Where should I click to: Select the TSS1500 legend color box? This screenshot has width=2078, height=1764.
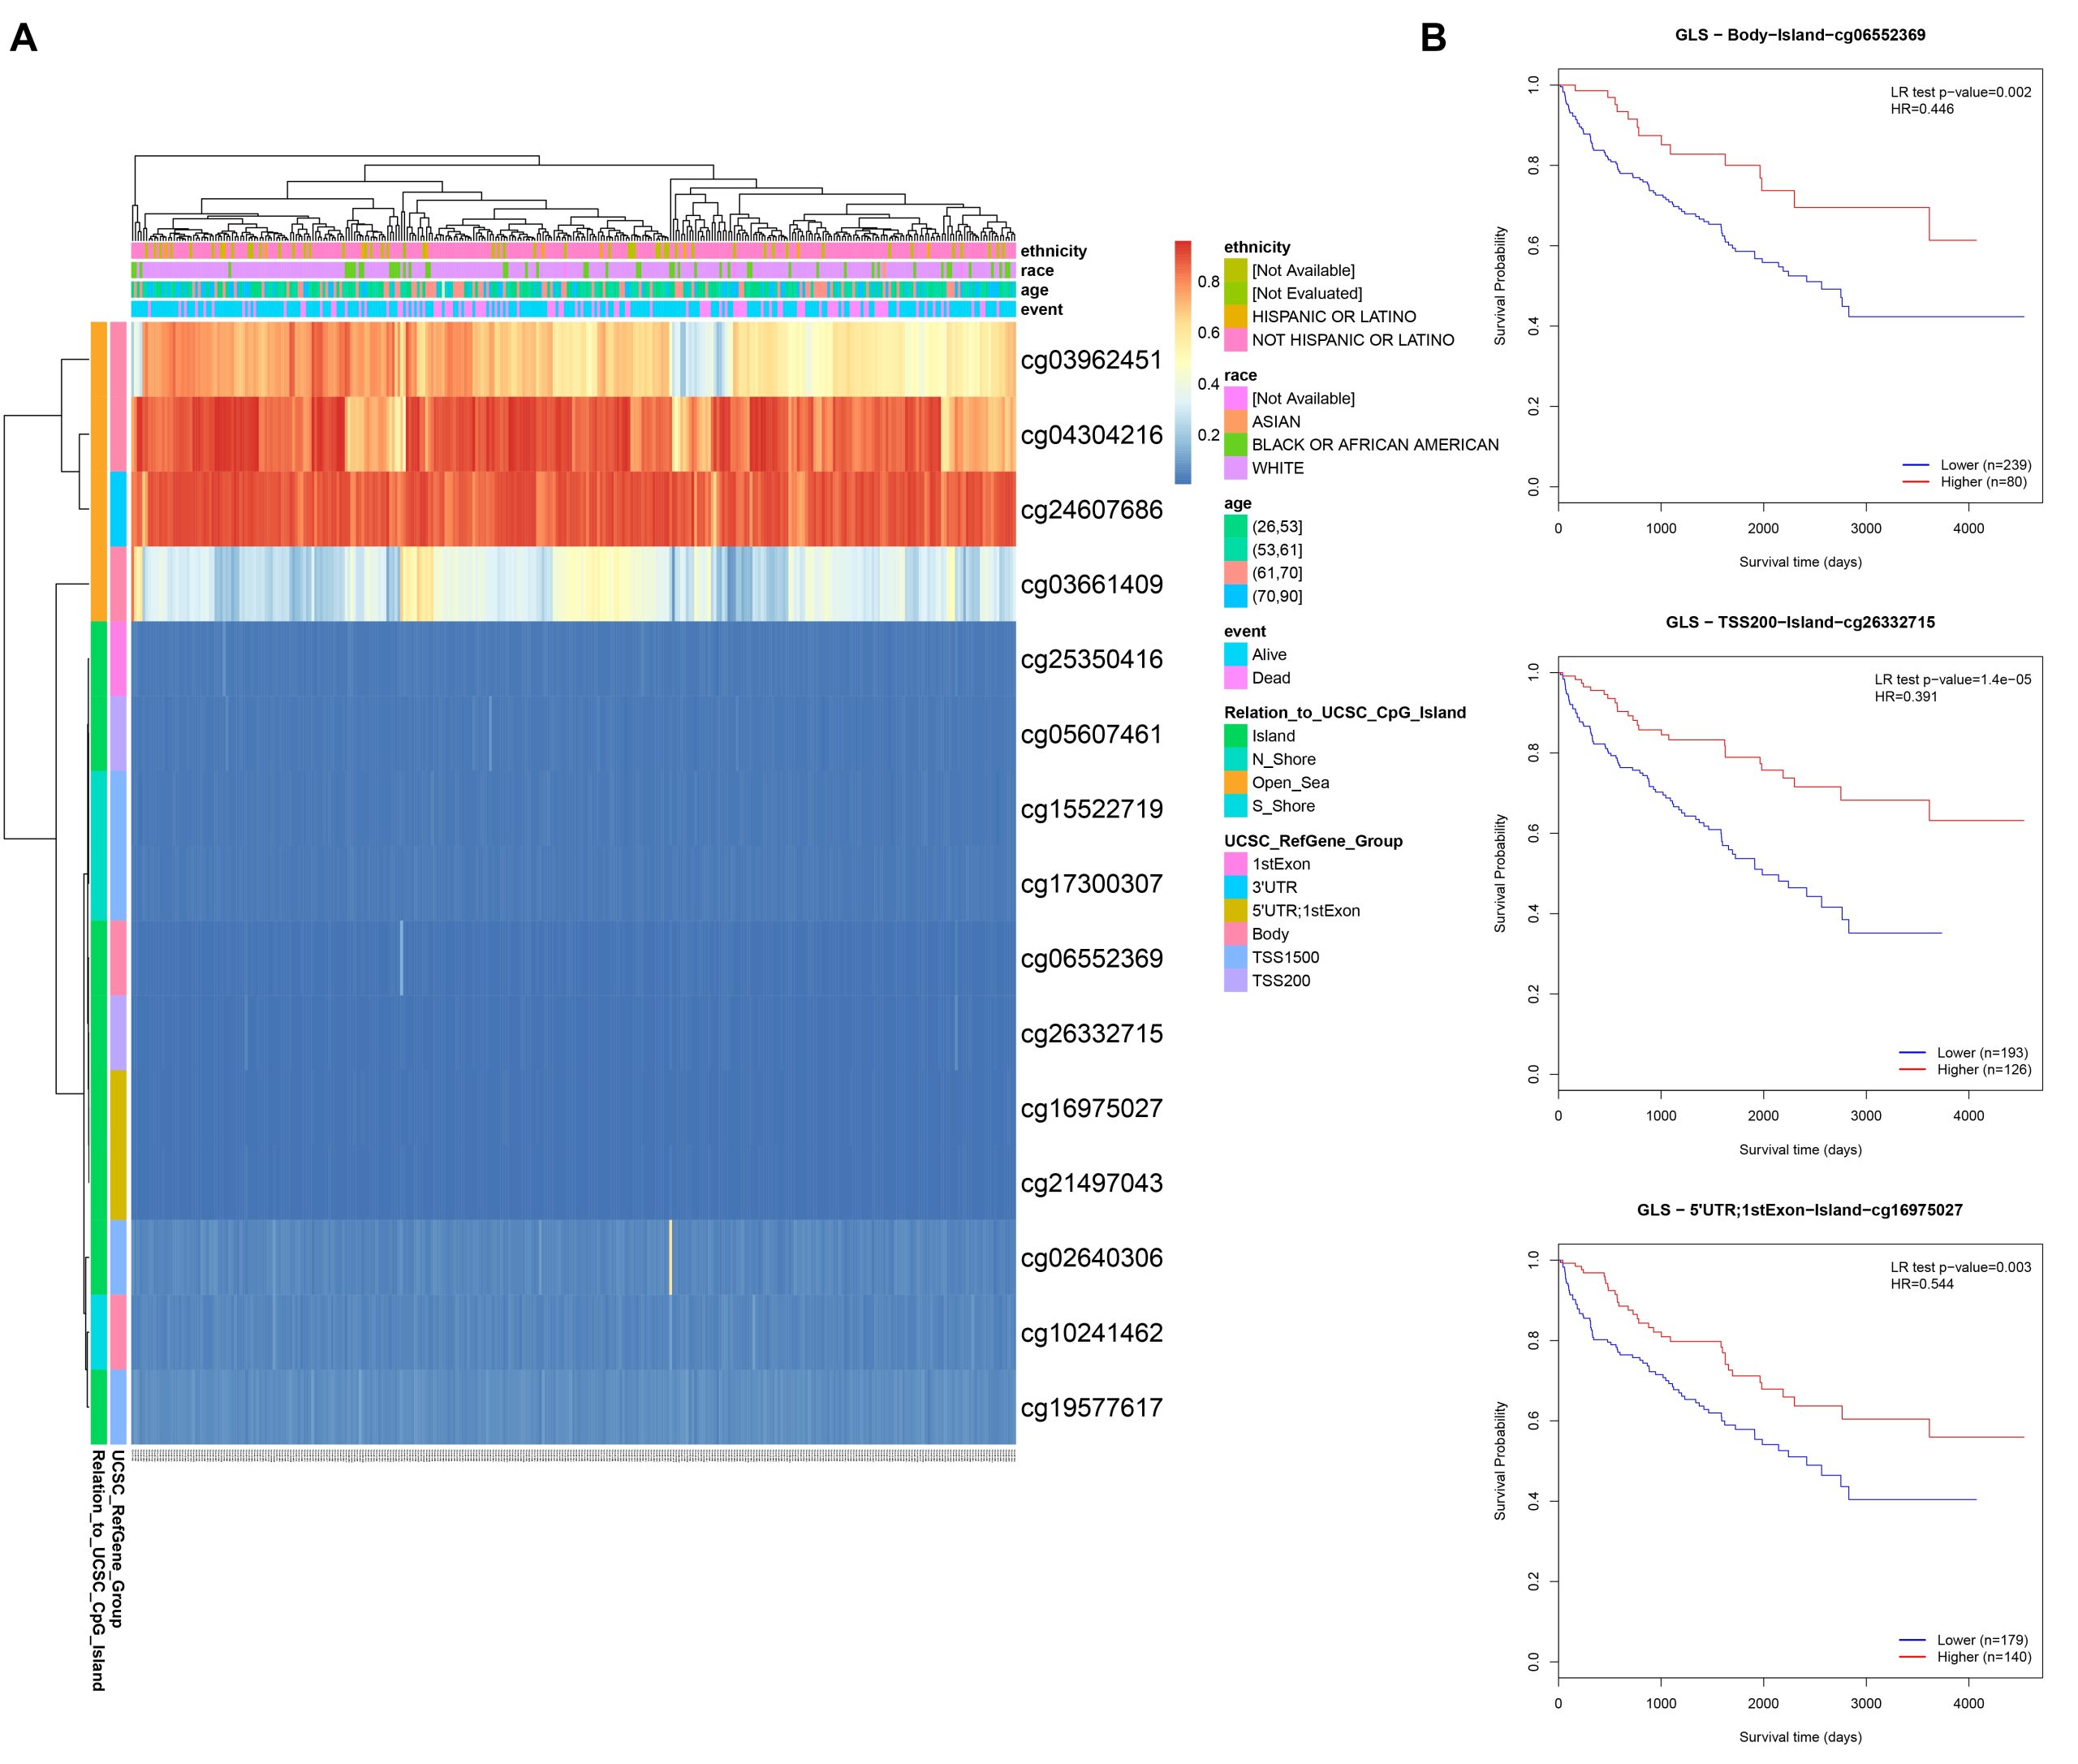1235,958
